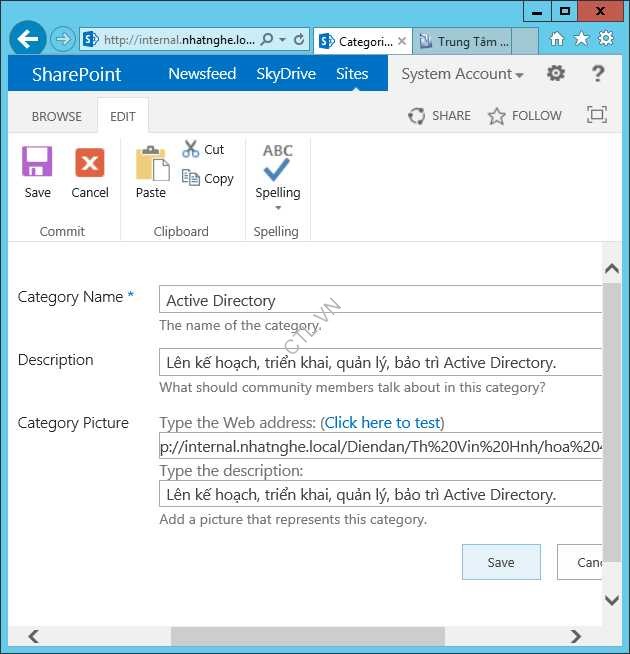The image size is (630, 654).
Task: Click the Save icon in ribbon
Action: (37, 162)
